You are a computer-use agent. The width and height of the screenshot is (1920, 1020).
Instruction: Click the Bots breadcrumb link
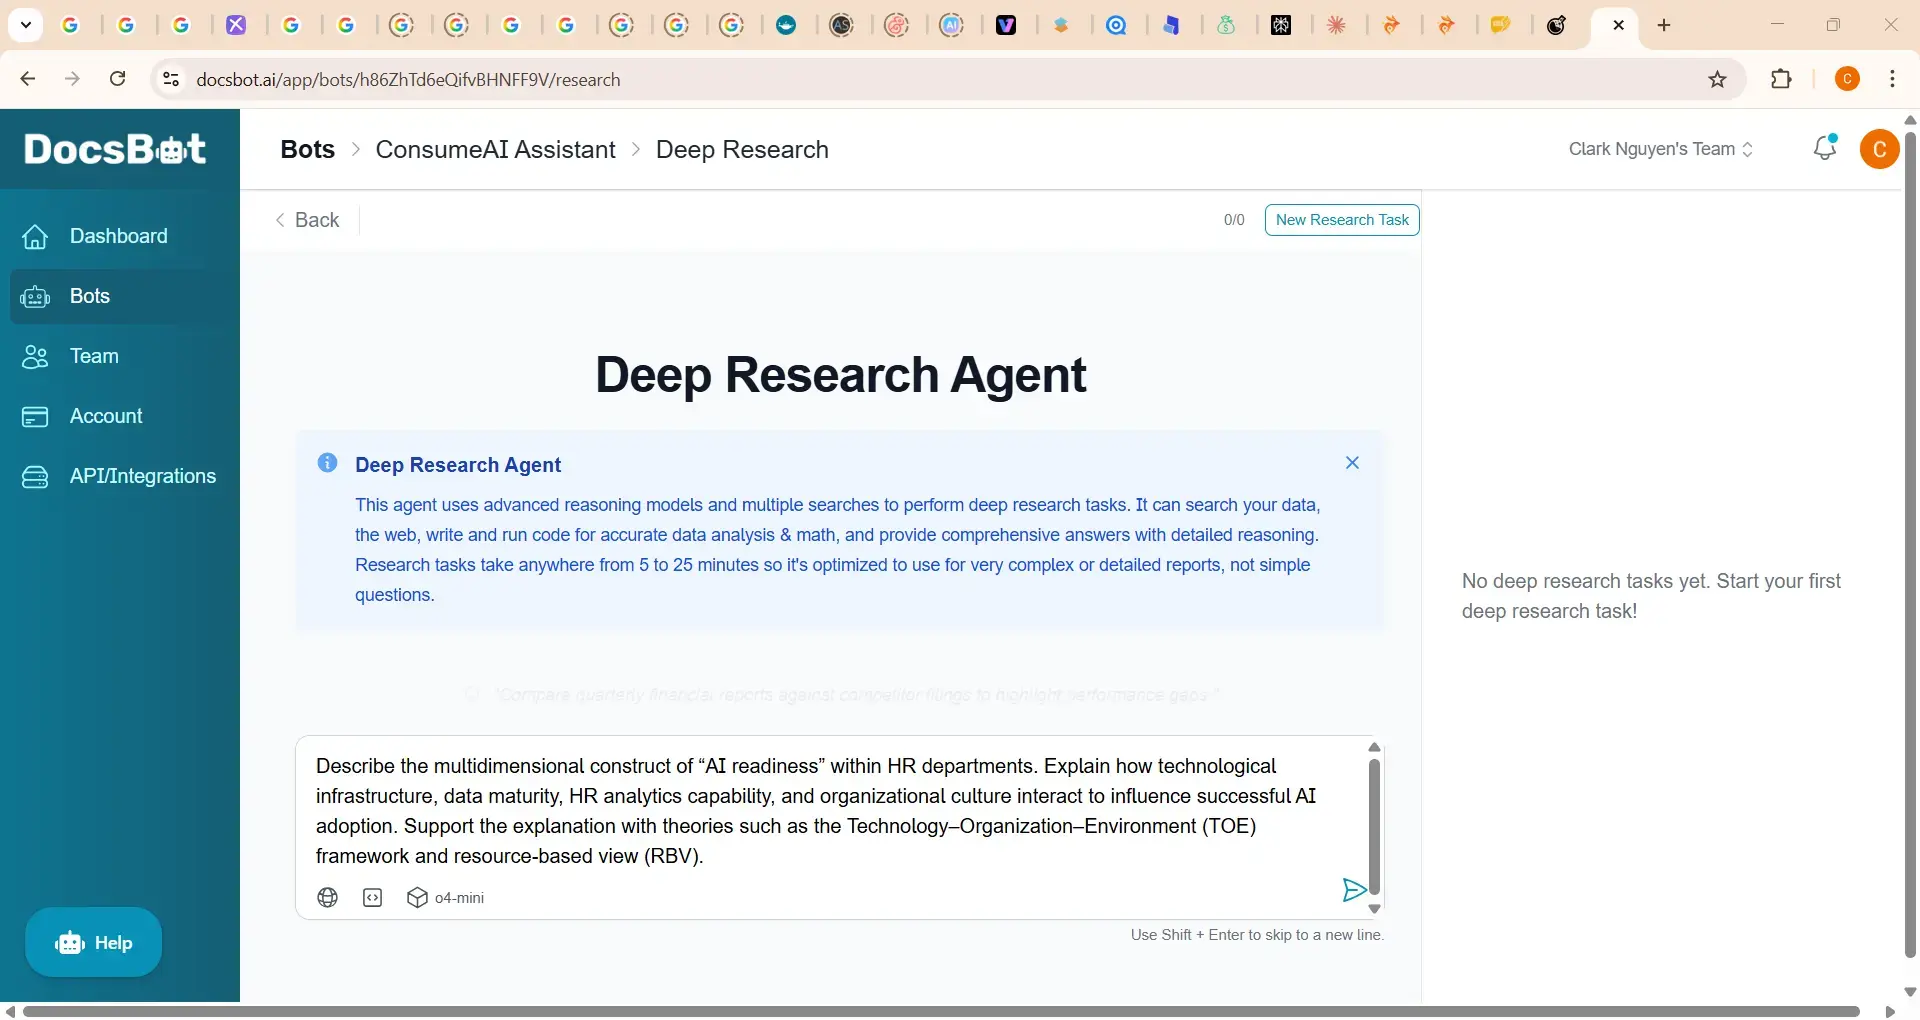[307, 149]
